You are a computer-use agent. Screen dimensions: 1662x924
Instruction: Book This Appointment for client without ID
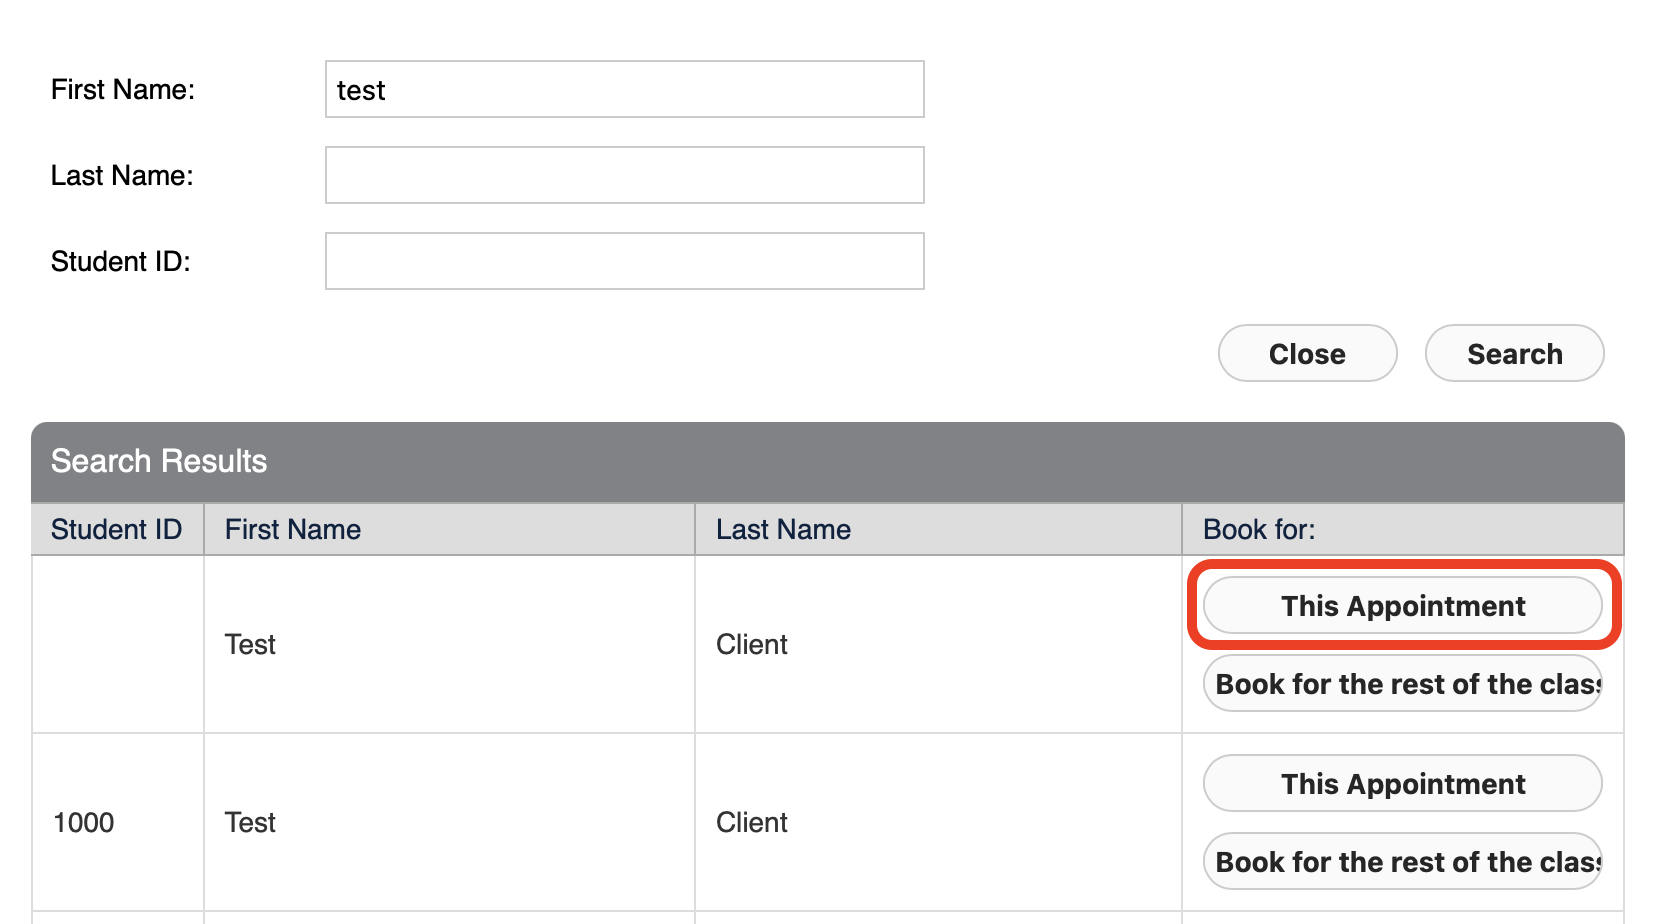[x=1402, y=606]
